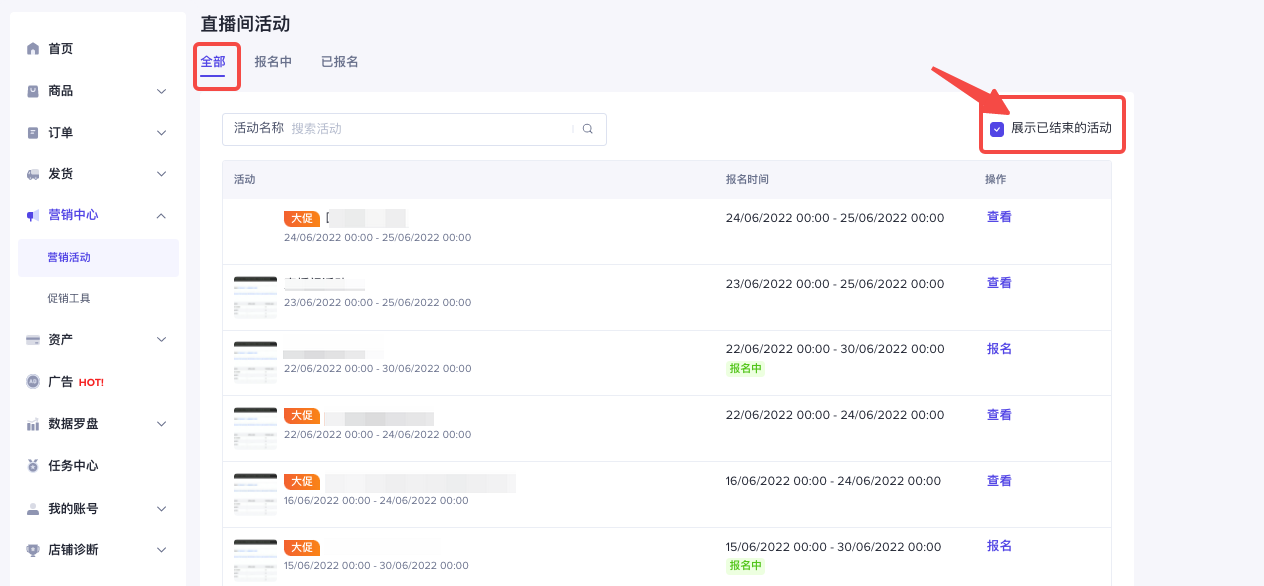The image size is (1264, 586).
Task: Expand the 店铺诊断 menu chevron
Action: click(162, 550)
